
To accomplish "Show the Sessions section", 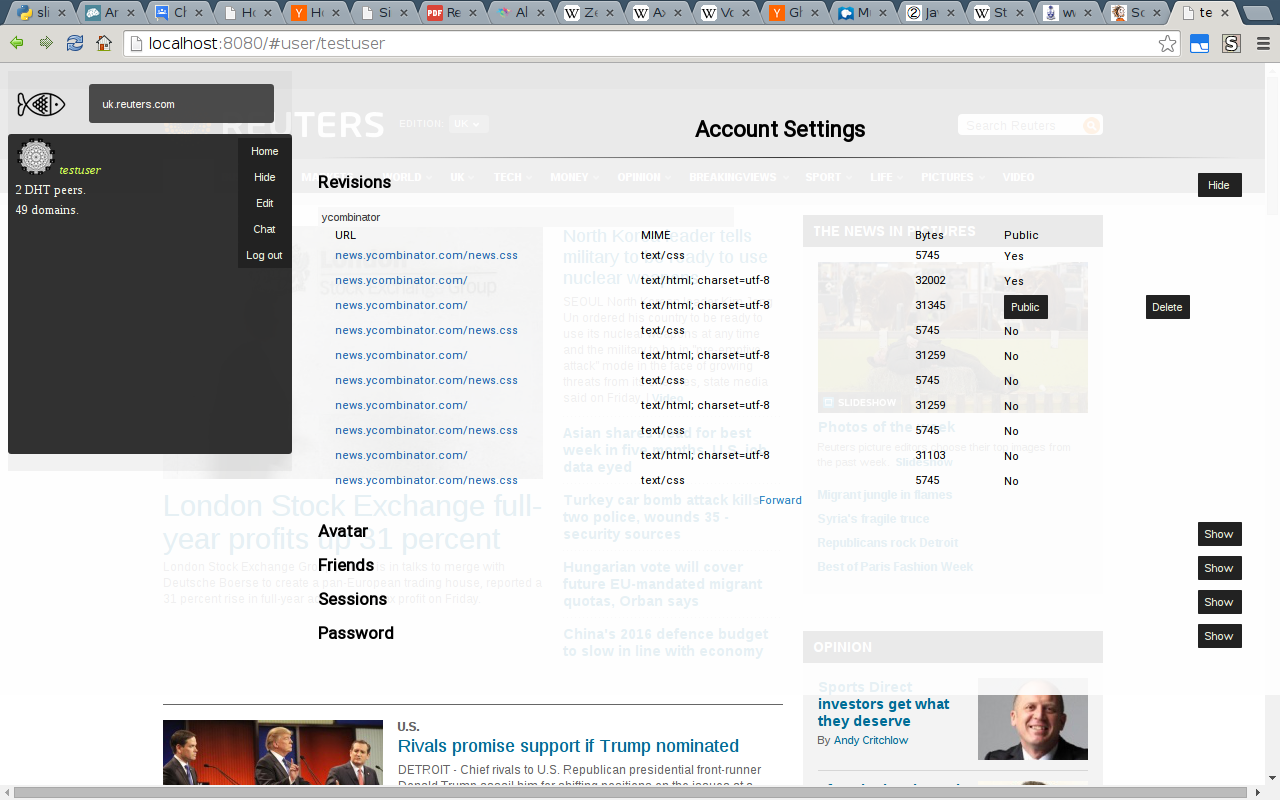I will 1219,602.
